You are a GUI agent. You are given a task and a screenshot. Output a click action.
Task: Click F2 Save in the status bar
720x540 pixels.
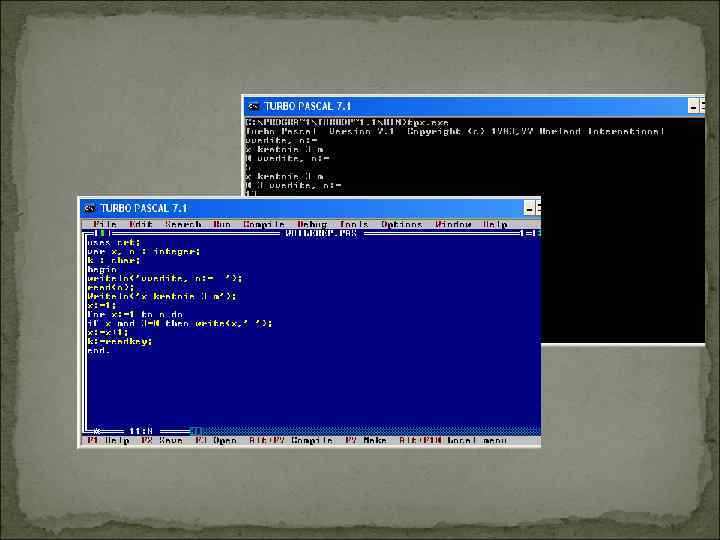(162, 440)
